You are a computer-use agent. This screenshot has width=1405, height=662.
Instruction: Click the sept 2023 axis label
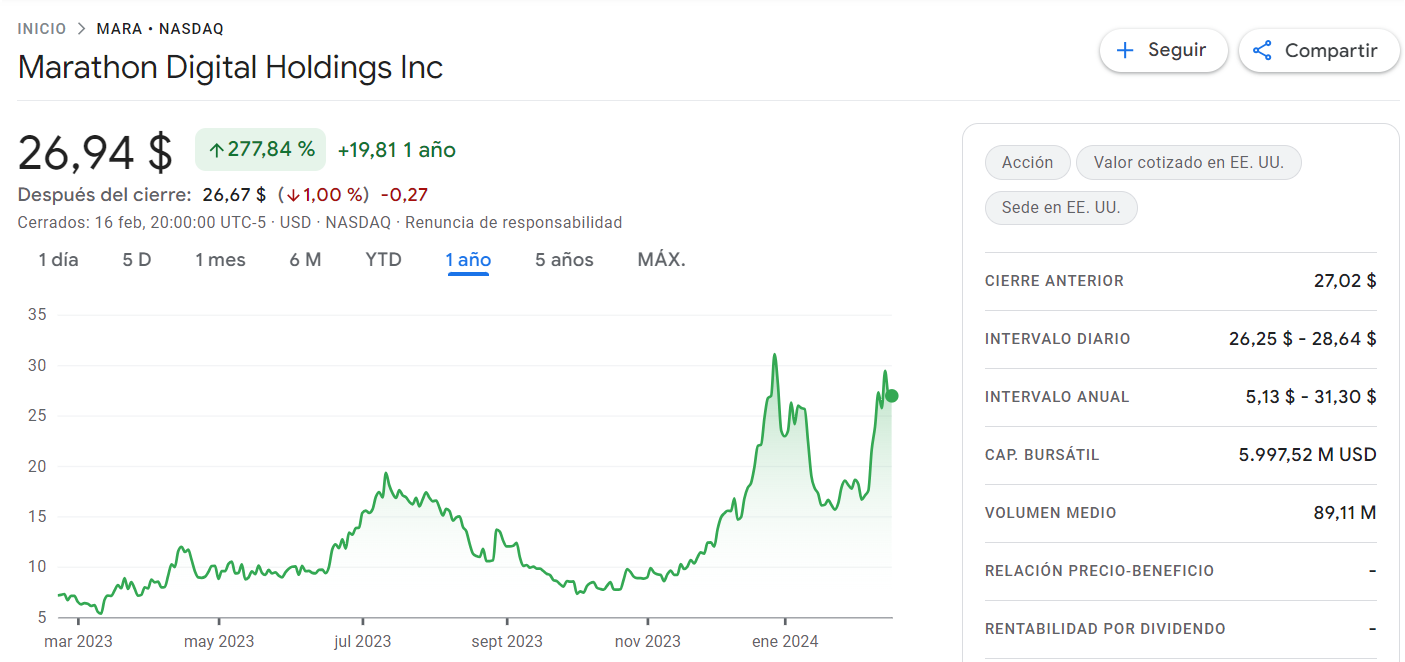(x=506, y=641)
